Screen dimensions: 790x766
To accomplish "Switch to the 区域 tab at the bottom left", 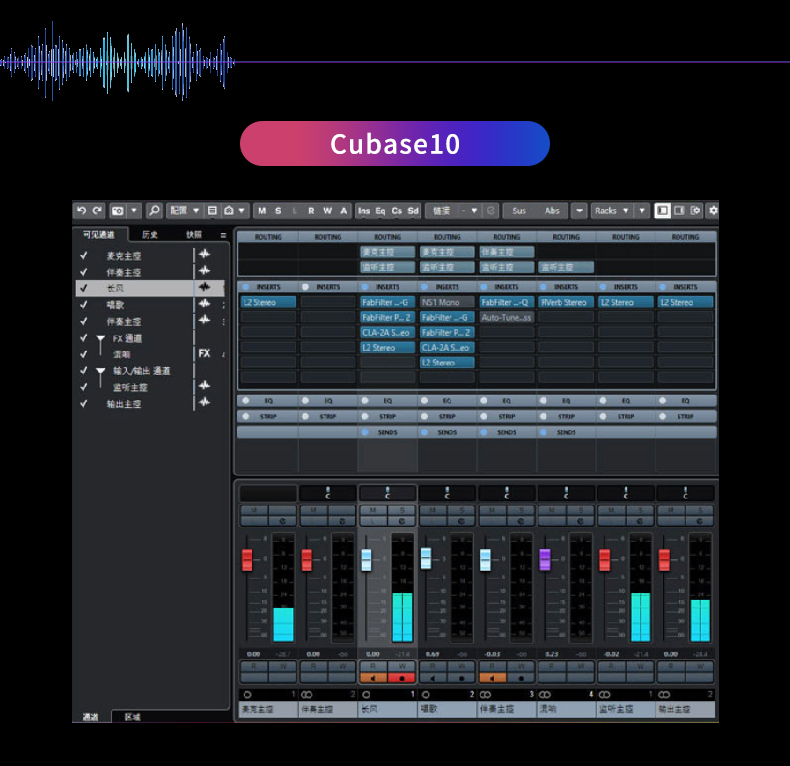I will click(x=133, y=717).
